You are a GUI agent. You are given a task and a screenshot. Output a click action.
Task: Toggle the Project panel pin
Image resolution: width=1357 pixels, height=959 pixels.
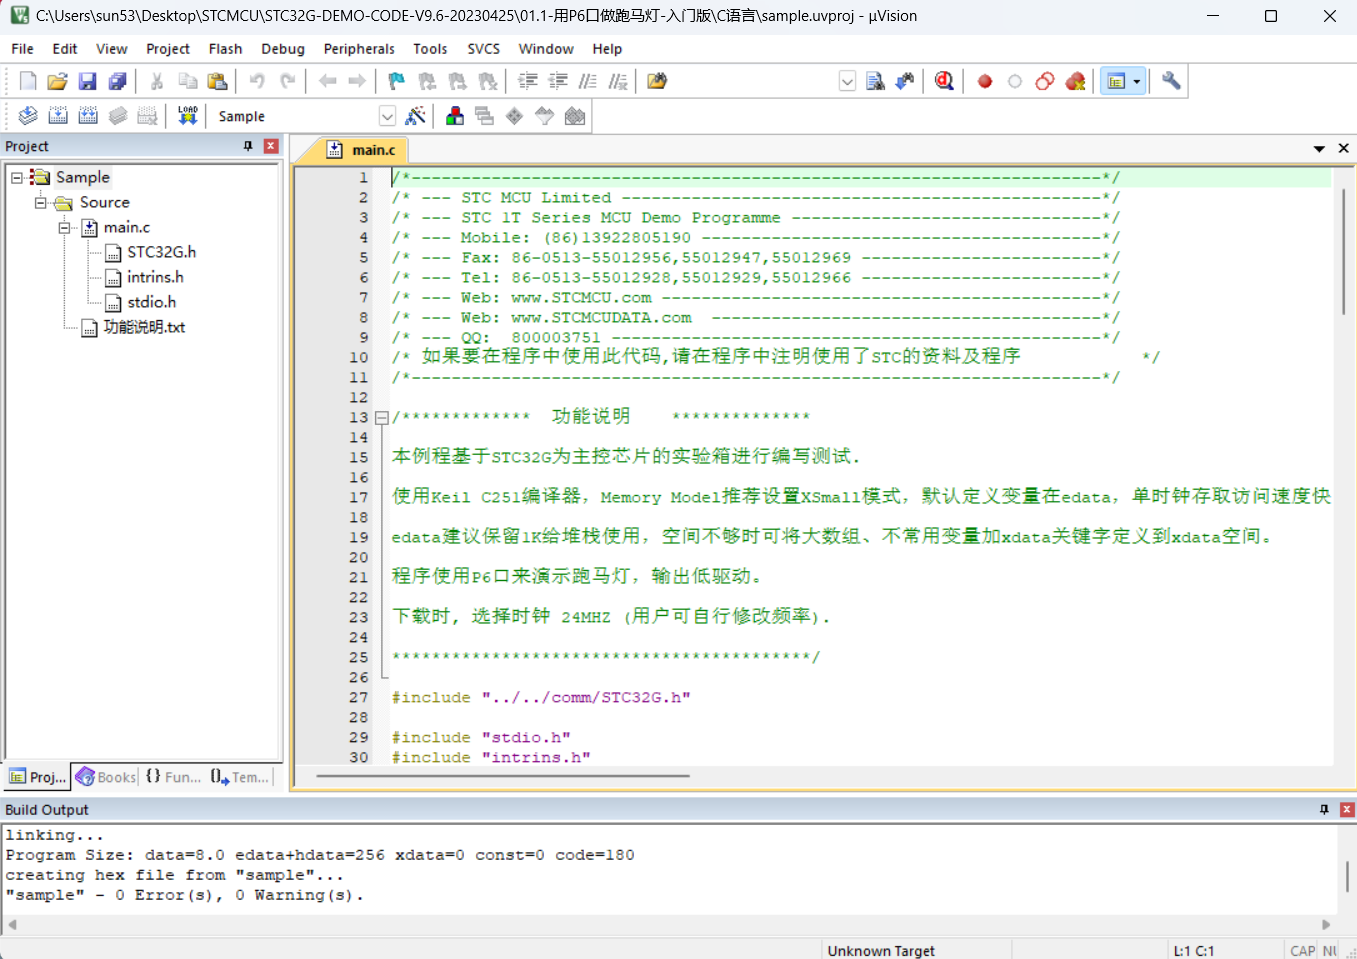pyautogui.click(x=248, y=146)
